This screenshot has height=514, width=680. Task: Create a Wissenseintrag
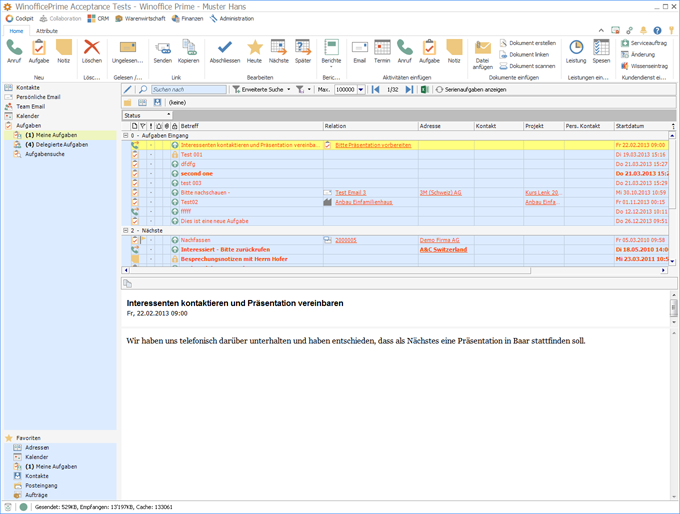[644, 66]
